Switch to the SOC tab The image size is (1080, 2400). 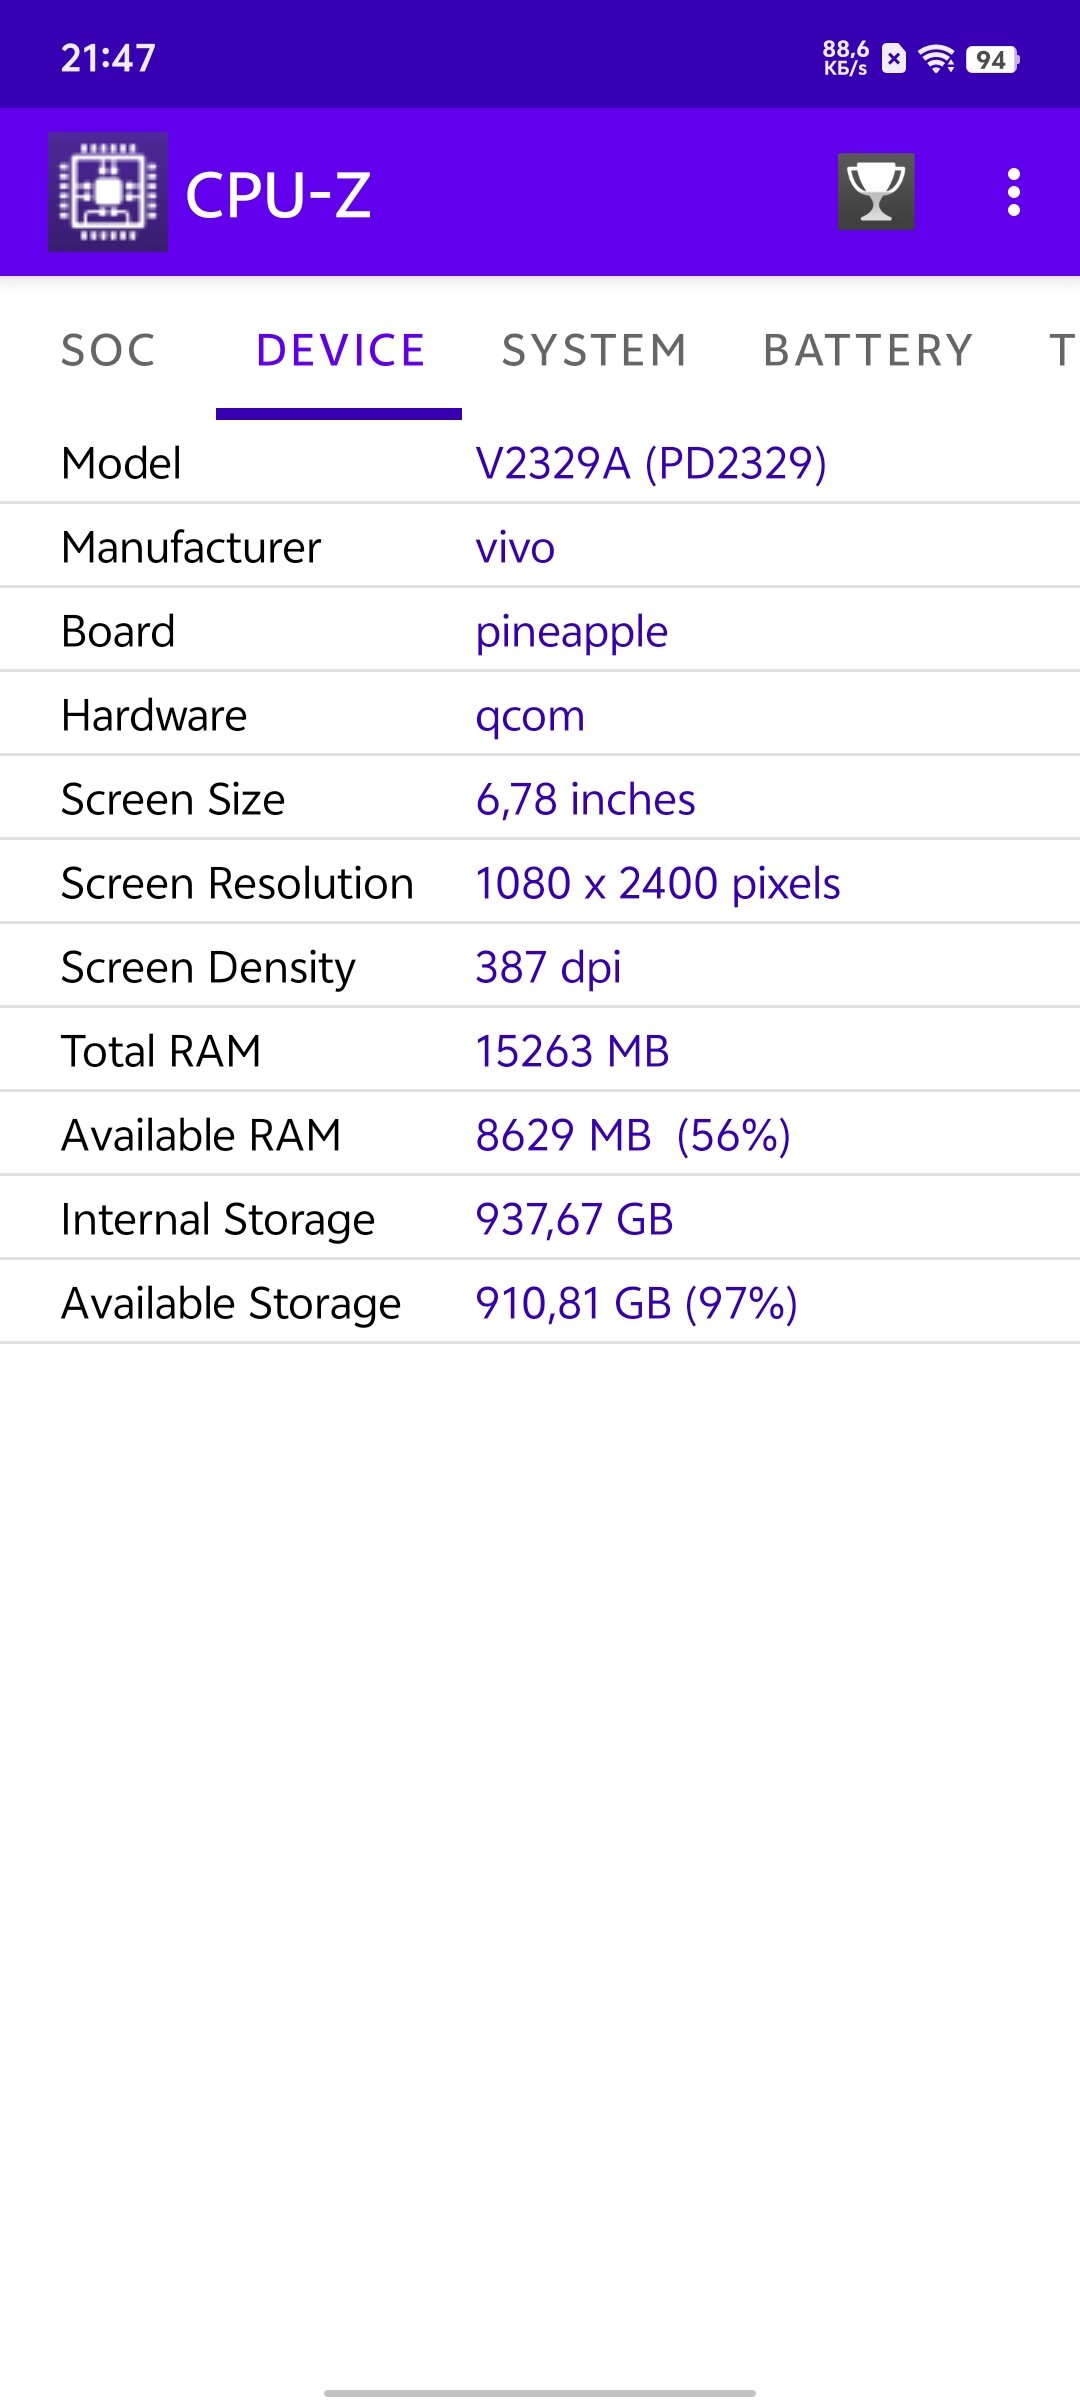coord(108,350)
